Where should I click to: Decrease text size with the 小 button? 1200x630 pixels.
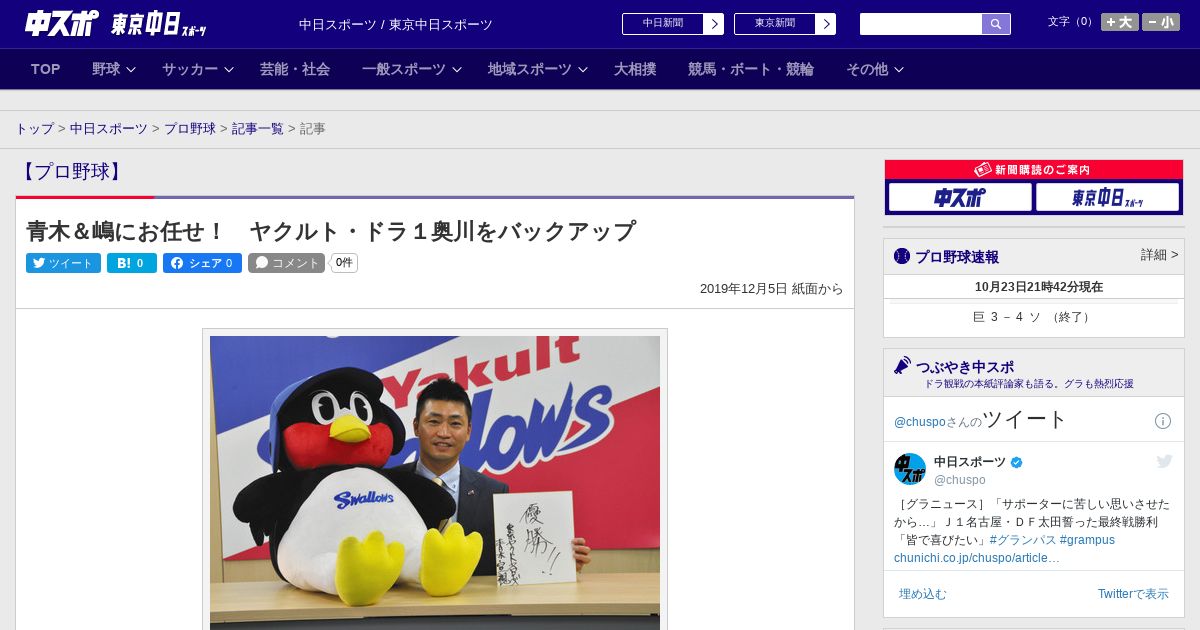click(x=1161, y=22)
